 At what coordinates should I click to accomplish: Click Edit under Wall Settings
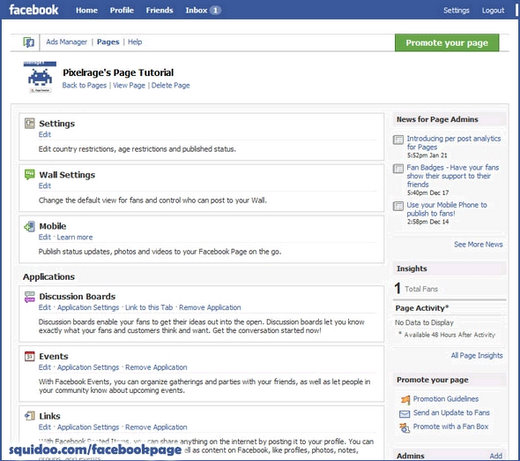click(45, 186)
